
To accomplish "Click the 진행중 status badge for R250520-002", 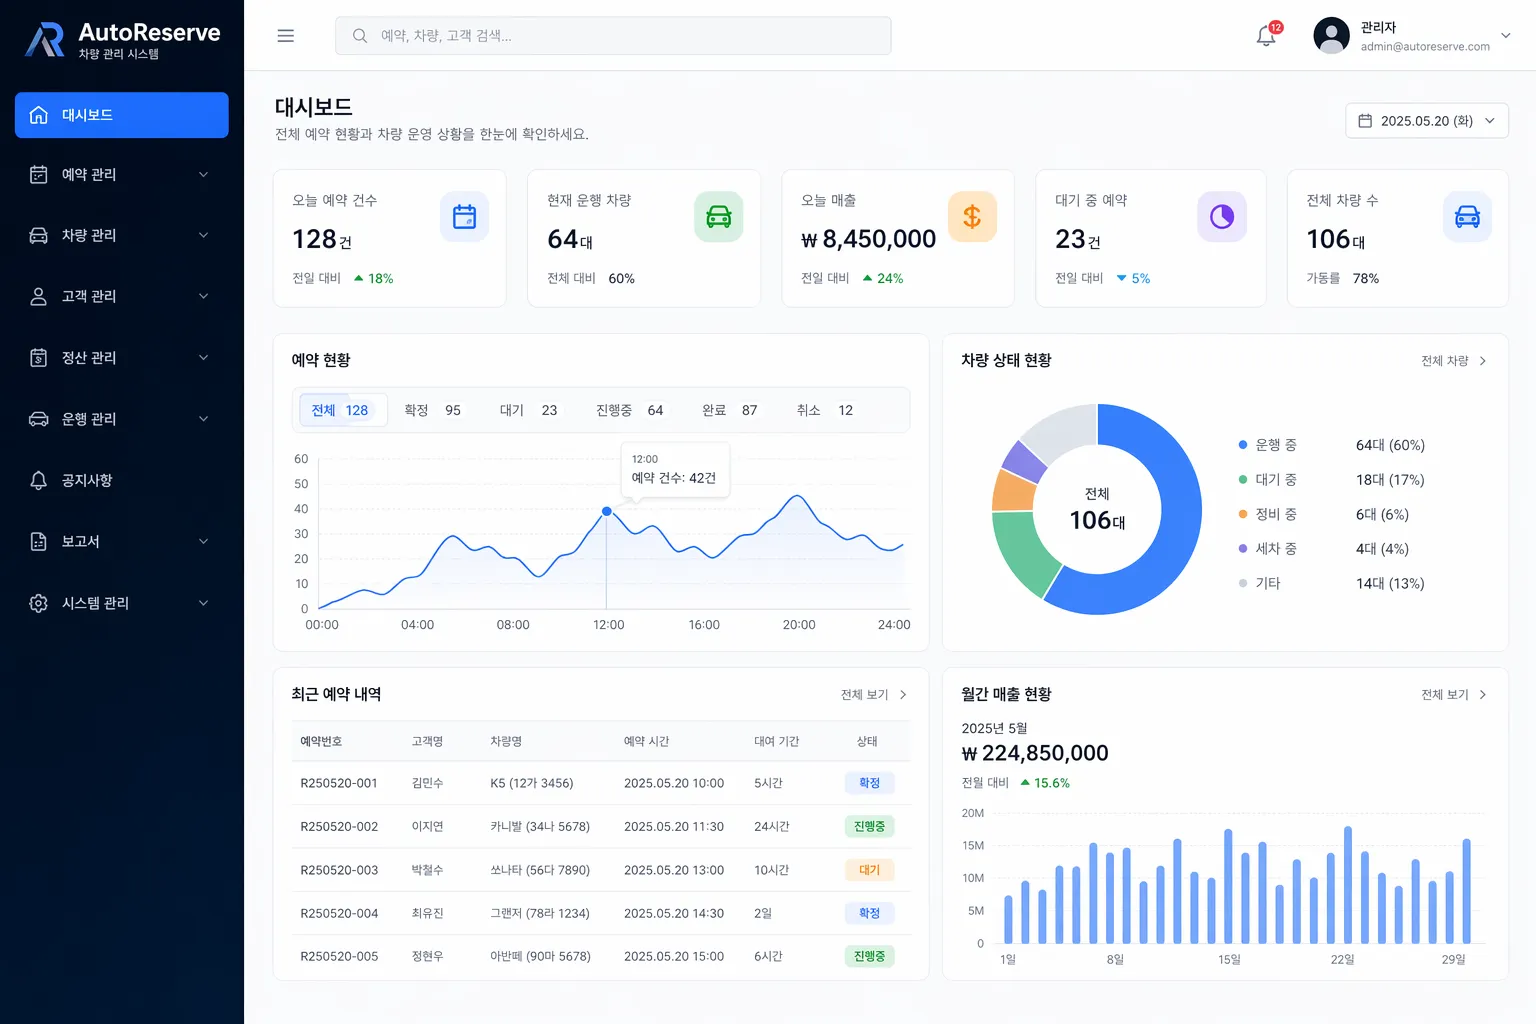I will point(869,827).
